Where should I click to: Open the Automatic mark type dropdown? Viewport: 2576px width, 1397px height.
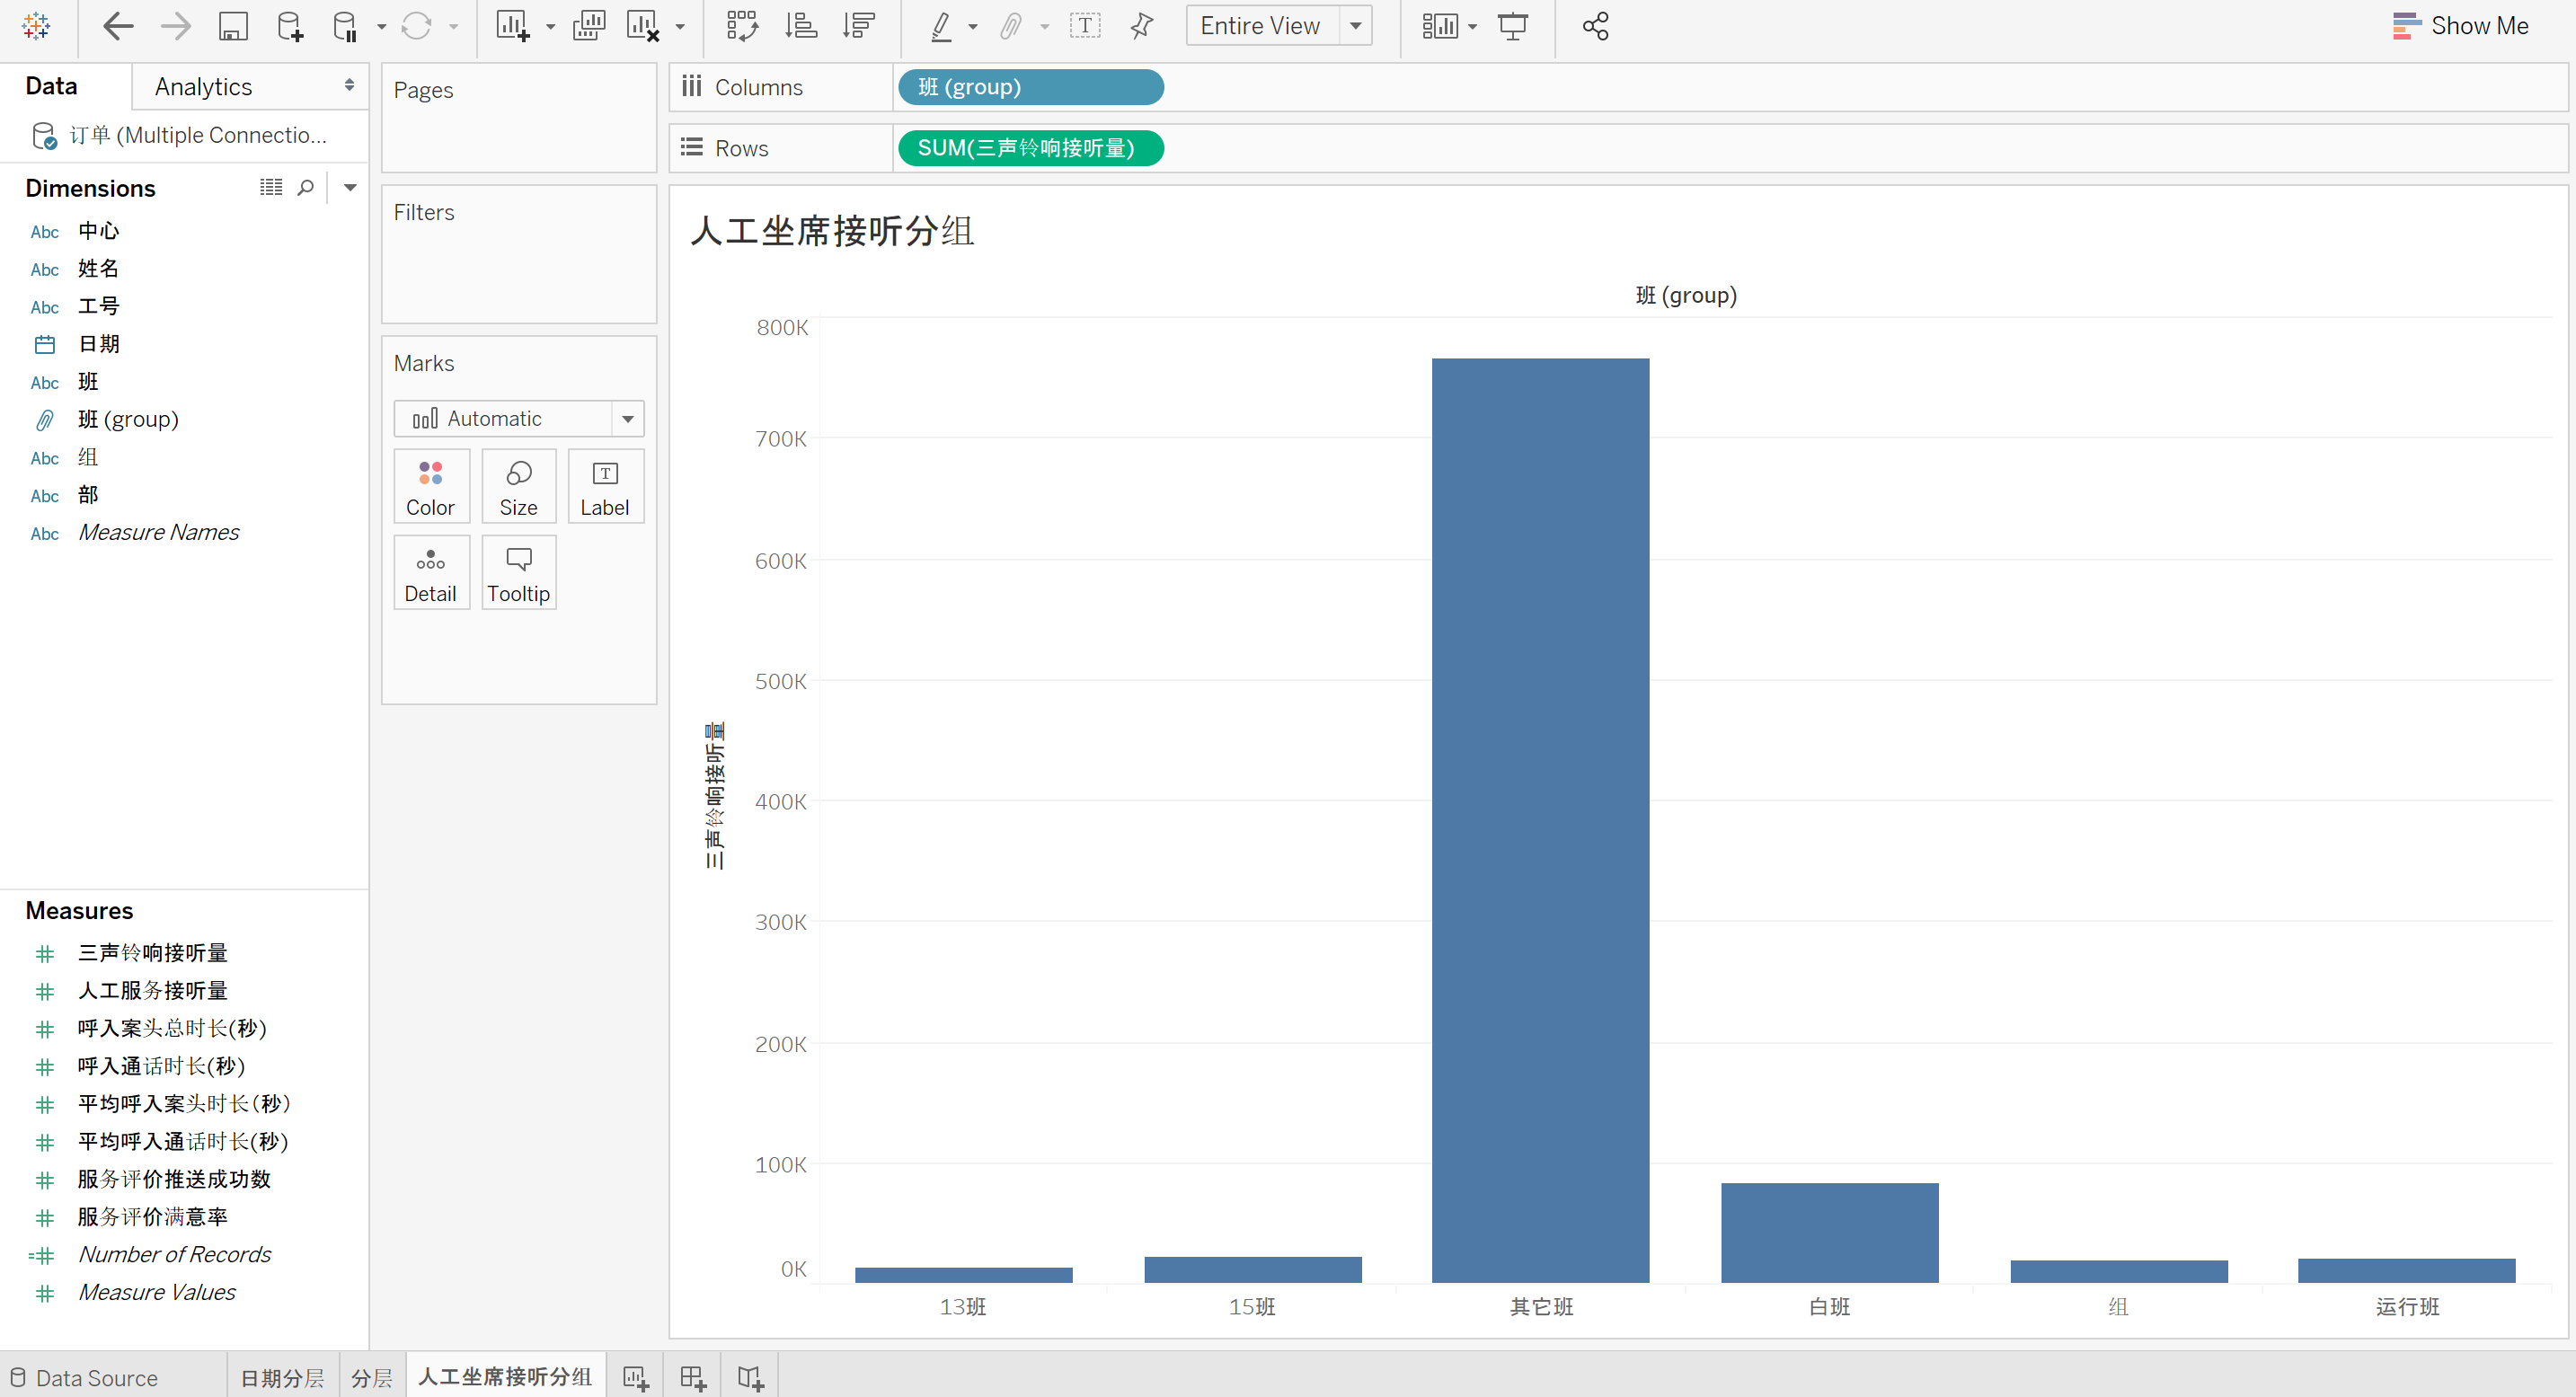627,419
